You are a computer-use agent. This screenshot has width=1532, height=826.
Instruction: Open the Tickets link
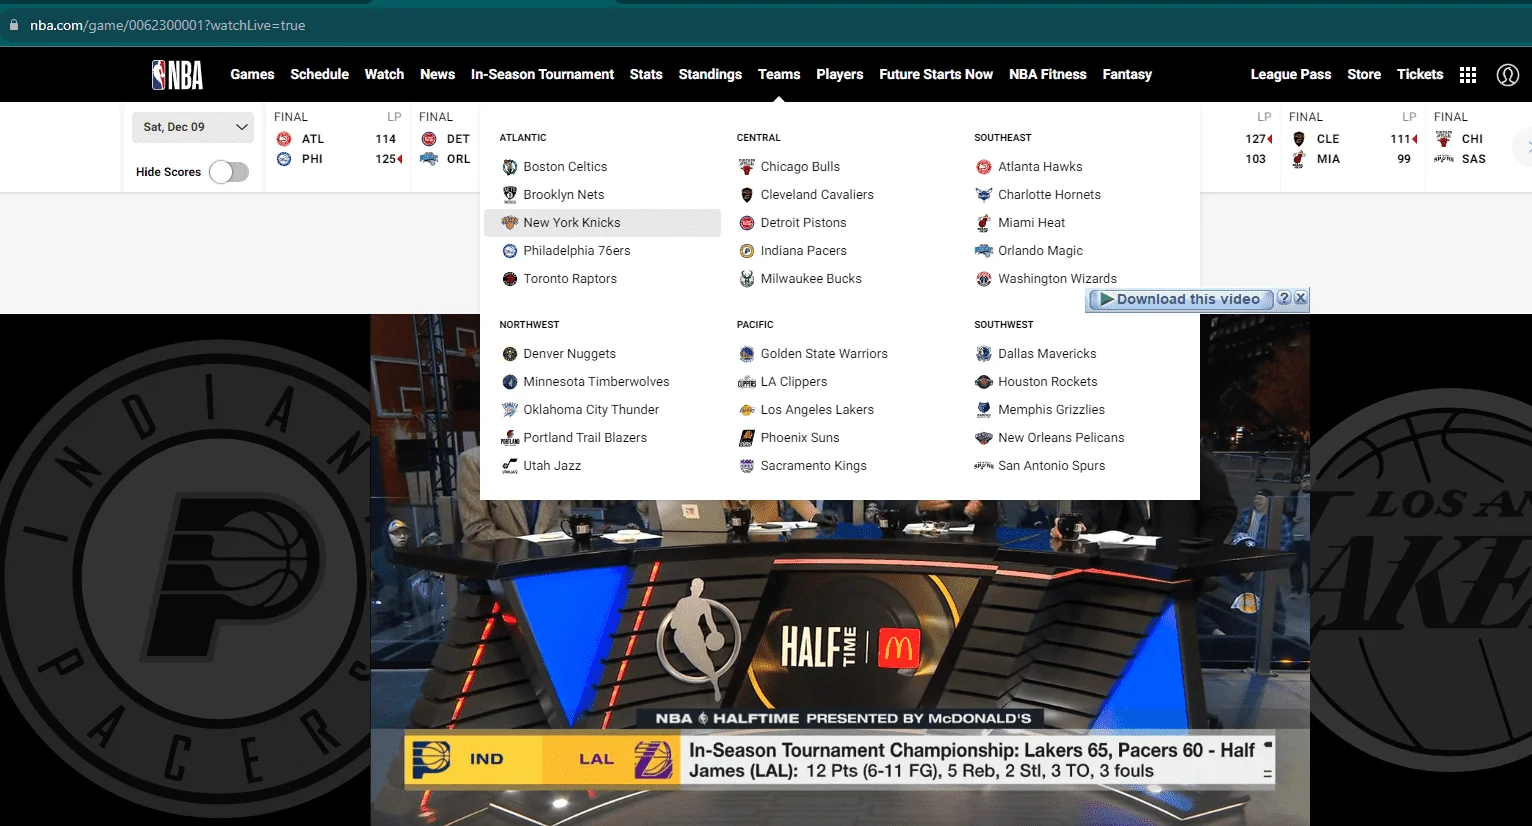pyautogui.click(x=1420, y=74)
